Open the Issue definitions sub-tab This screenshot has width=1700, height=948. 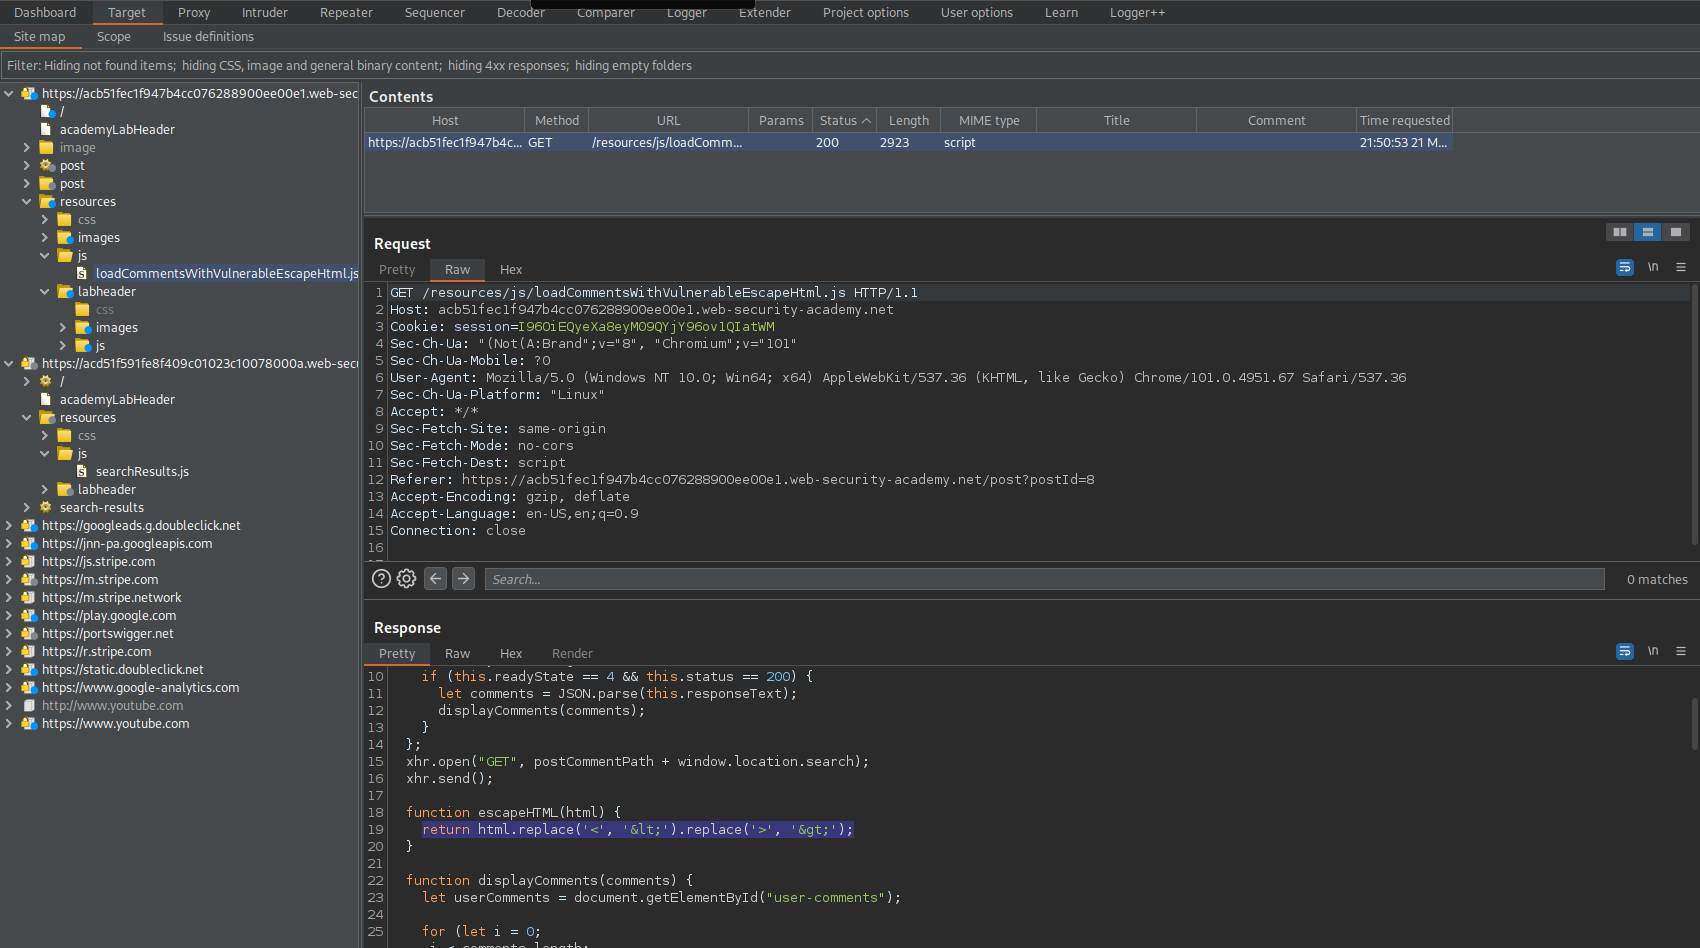[x=208, y=36]
